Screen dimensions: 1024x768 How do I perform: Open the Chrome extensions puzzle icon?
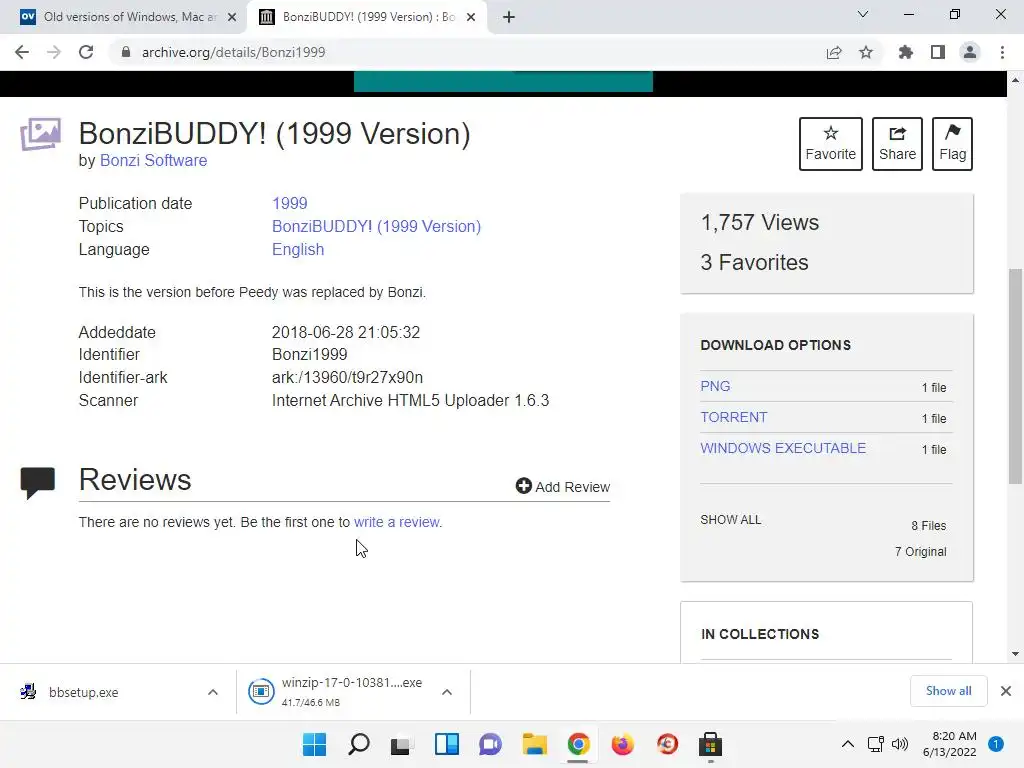pyautogui.click(x=905, y=52)
